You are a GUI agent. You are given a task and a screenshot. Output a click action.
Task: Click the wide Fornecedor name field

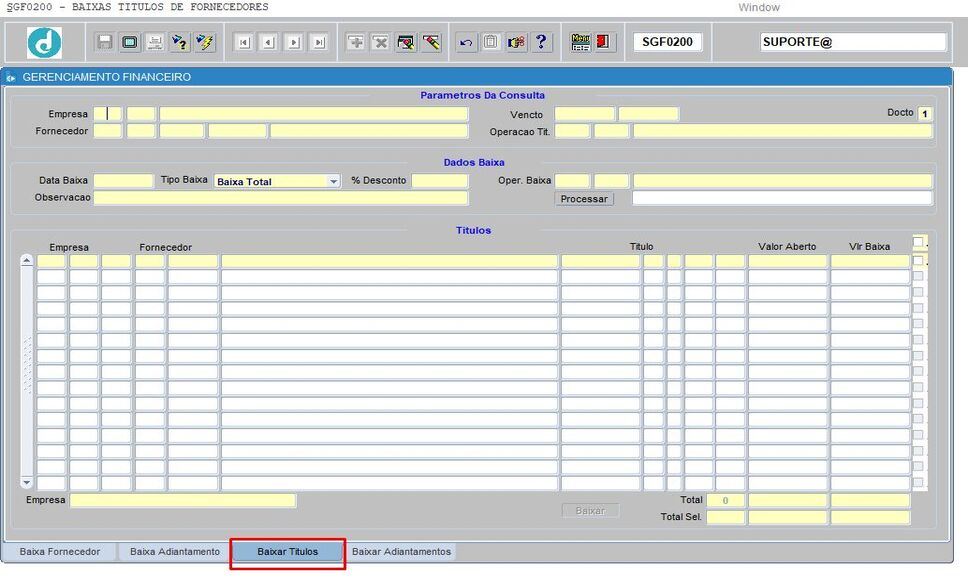pos(369,131)
